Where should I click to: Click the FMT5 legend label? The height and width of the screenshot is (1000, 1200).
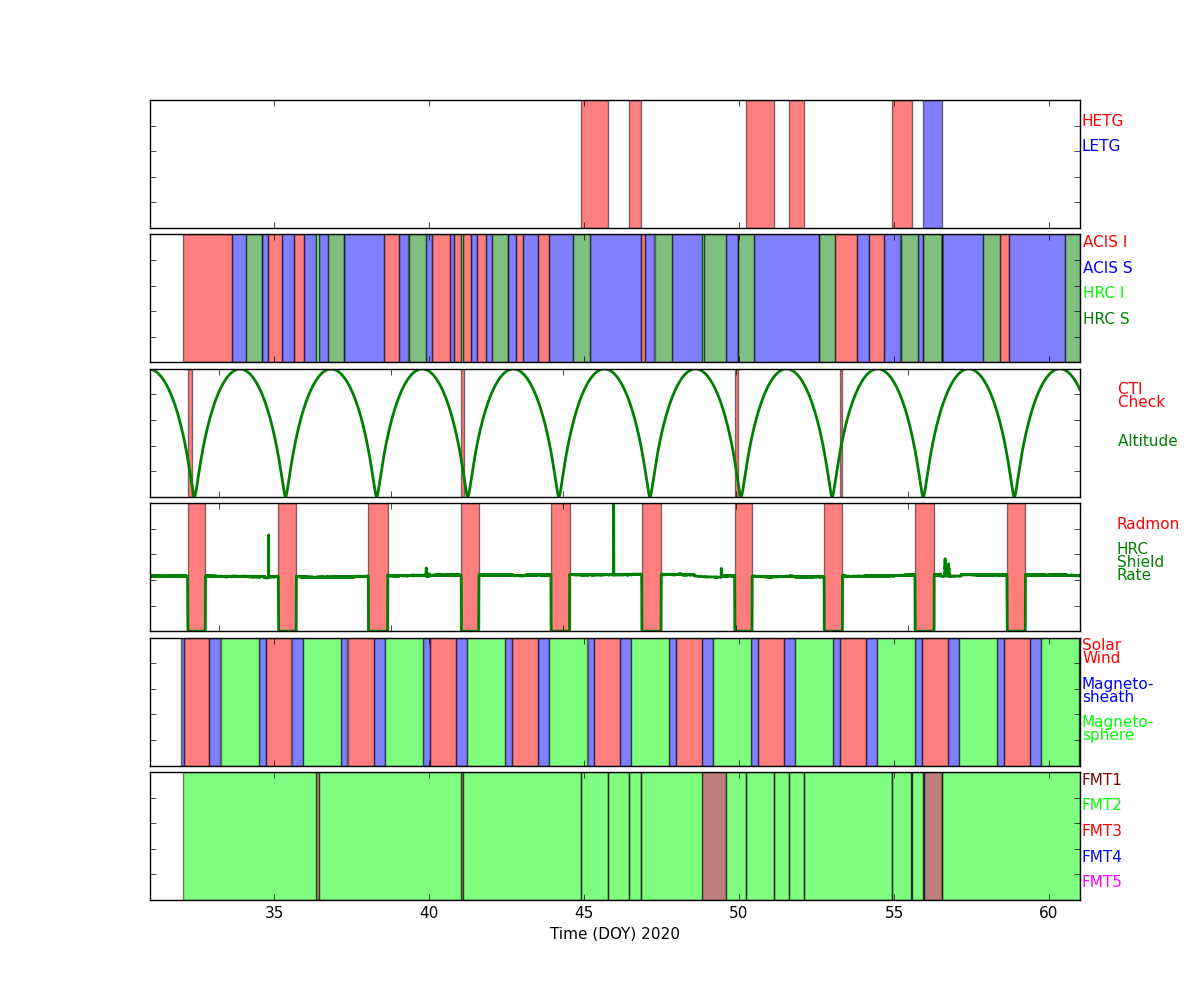1101,882
